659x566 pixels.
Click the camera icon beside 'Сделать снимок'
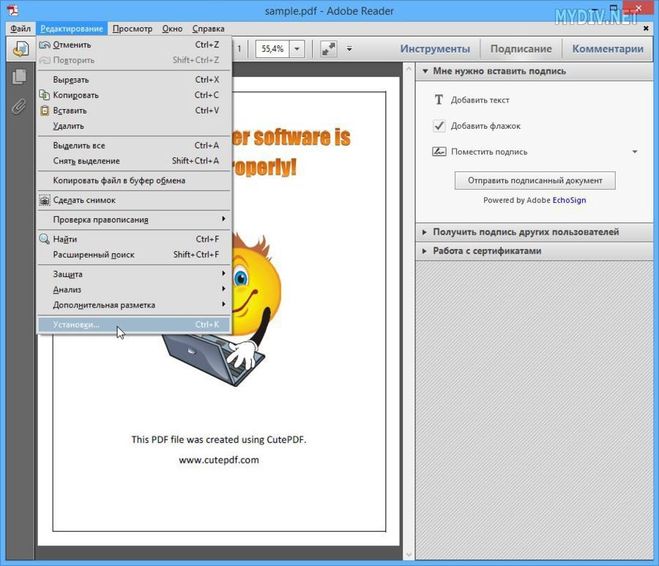[45, 200]
